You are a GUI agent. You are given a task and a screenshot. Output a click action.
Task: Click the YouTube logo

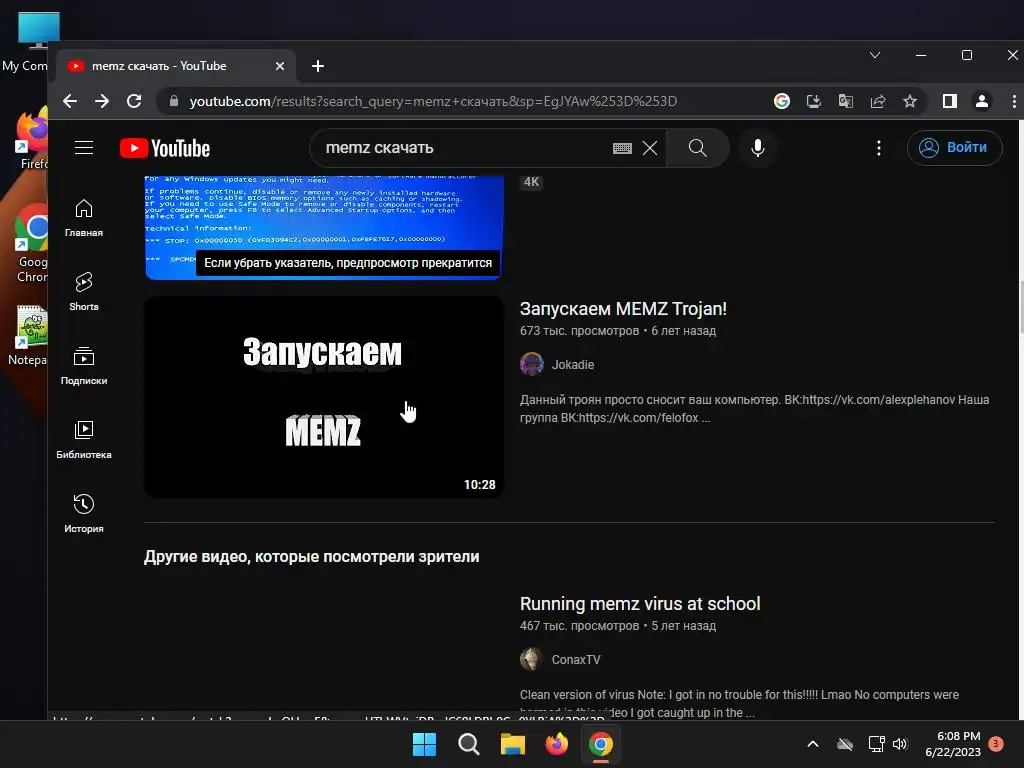pyautogui.click(x=165, y=148)
